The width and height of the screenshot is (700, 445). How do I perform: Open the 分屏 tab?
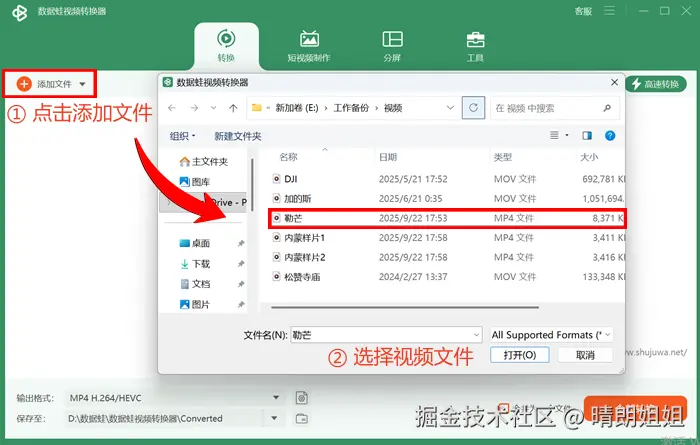click(392, 46)
